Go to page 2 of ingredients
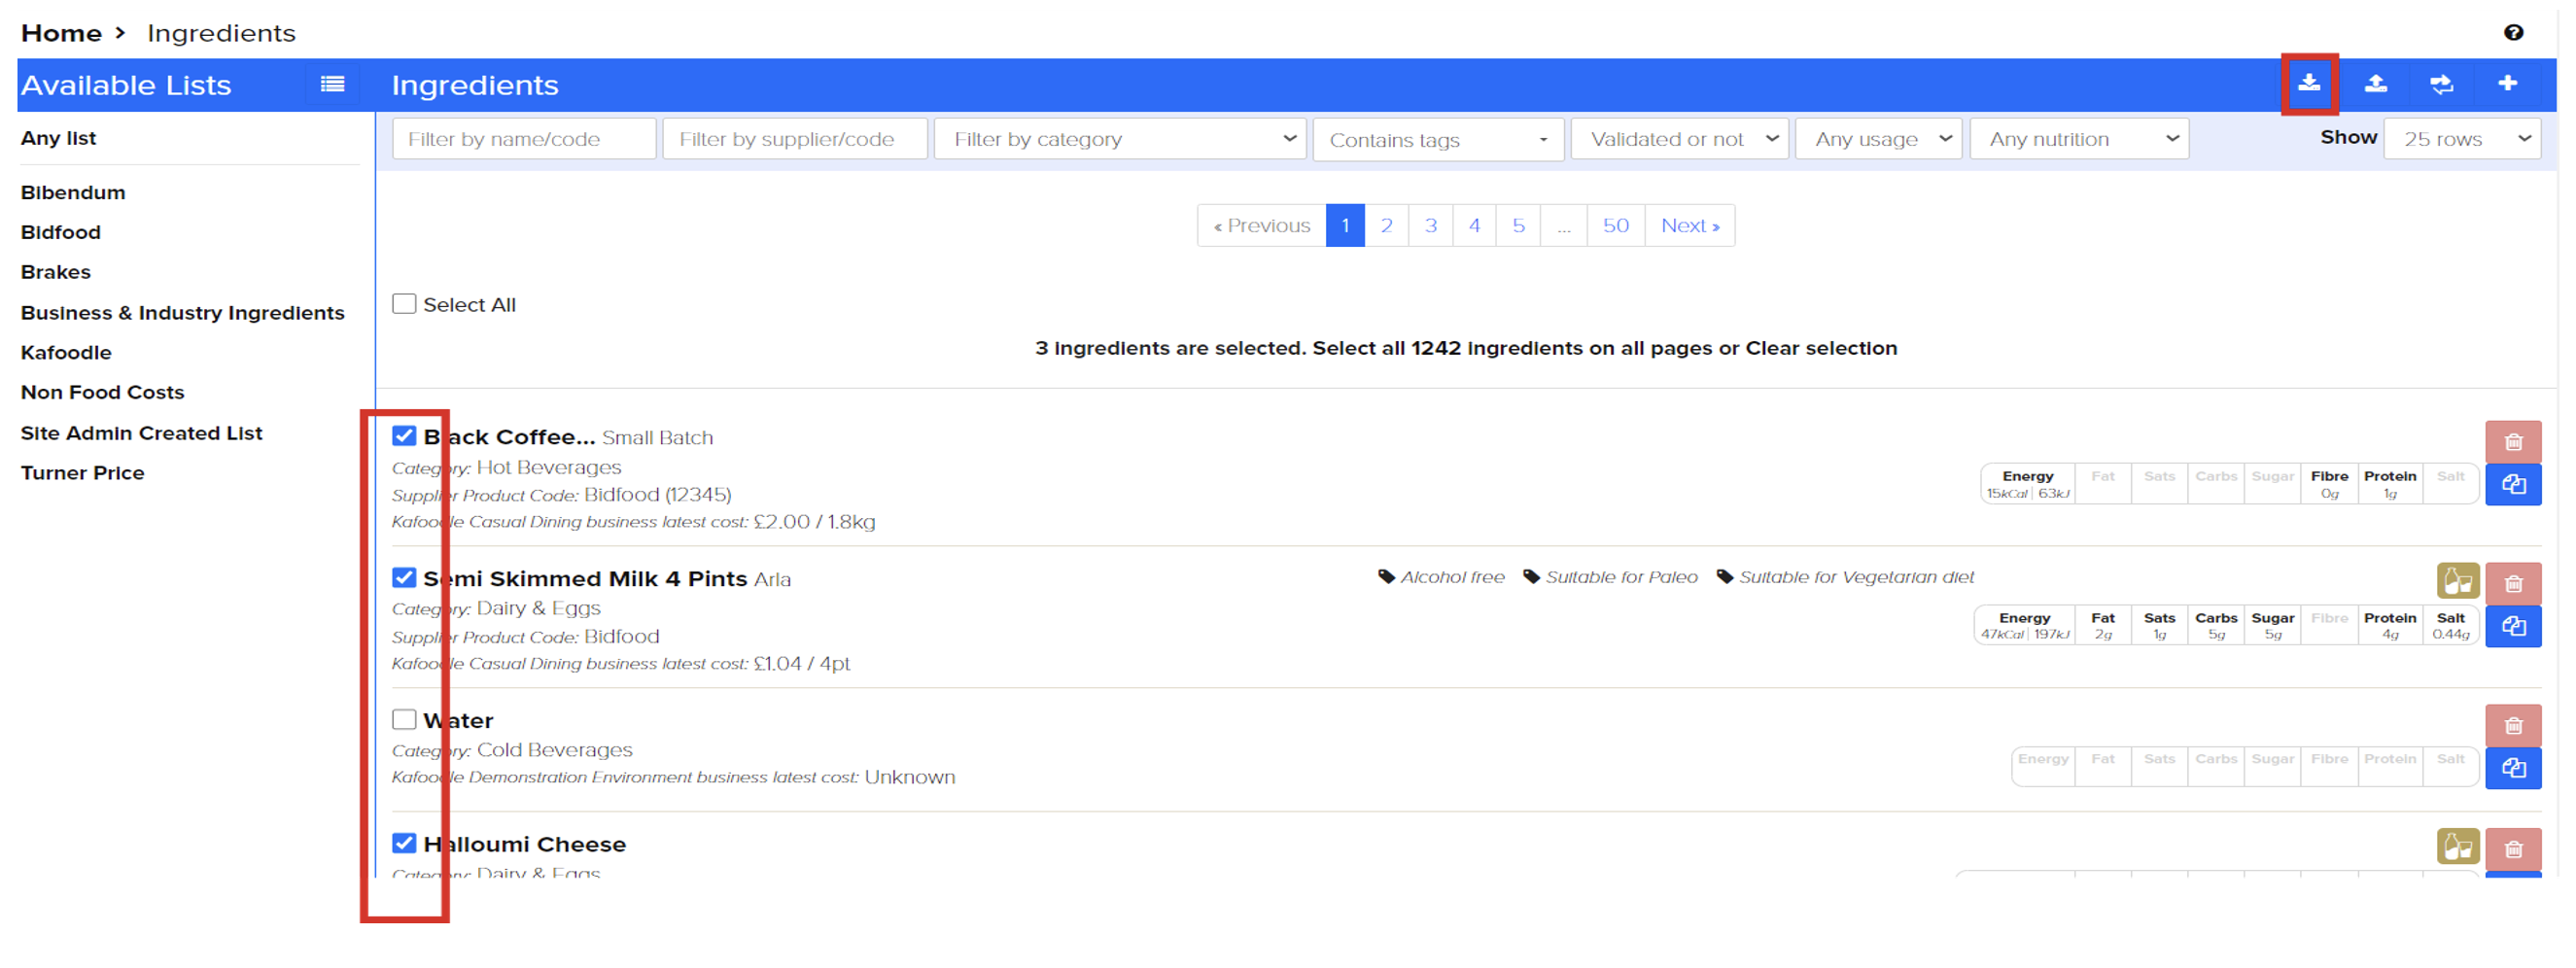This screenshot has width=2576, height=968. click(1386, 226)
